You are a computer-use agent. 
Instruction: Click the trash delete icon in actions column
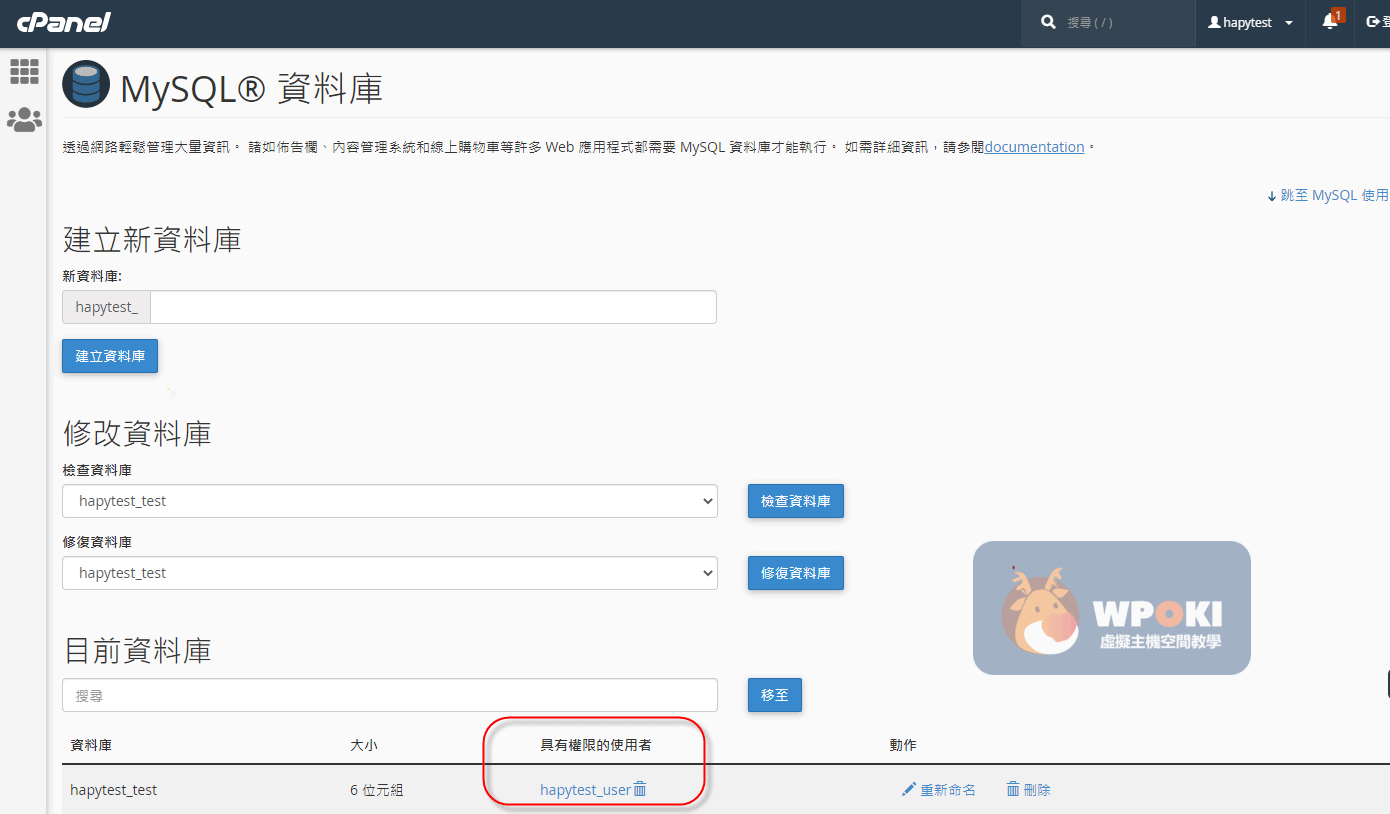click(1013, 789)
